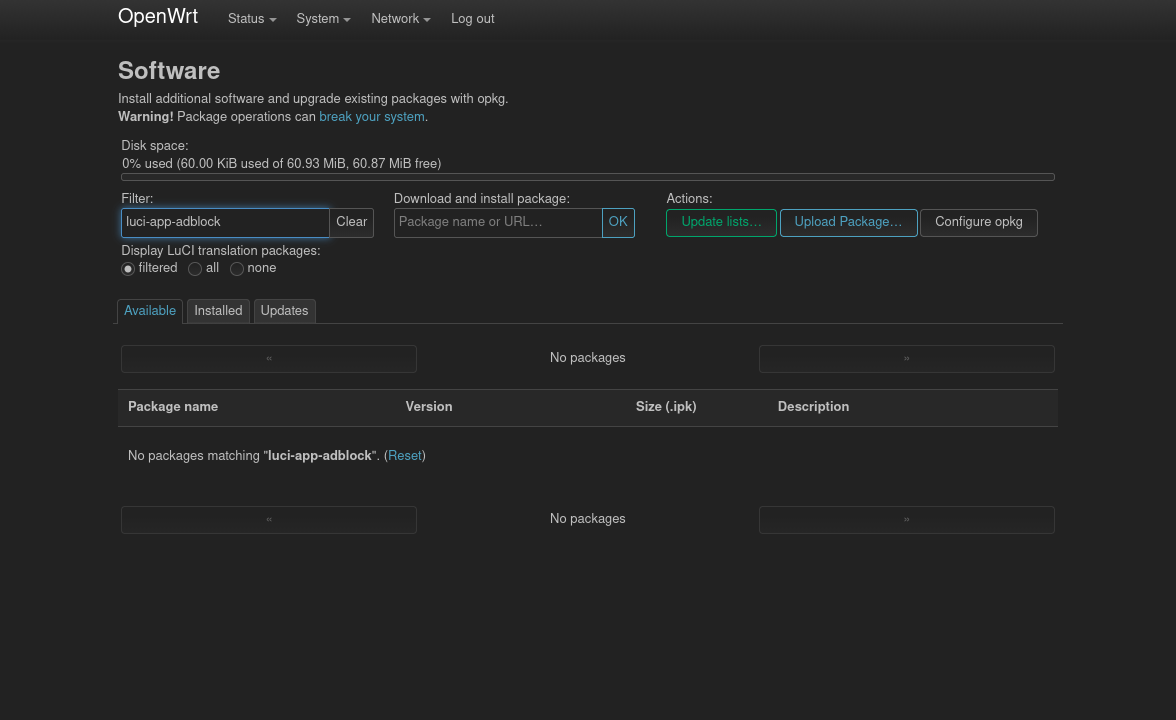
Task: Open the OpenWrt home link
Action: click(158, 16)
